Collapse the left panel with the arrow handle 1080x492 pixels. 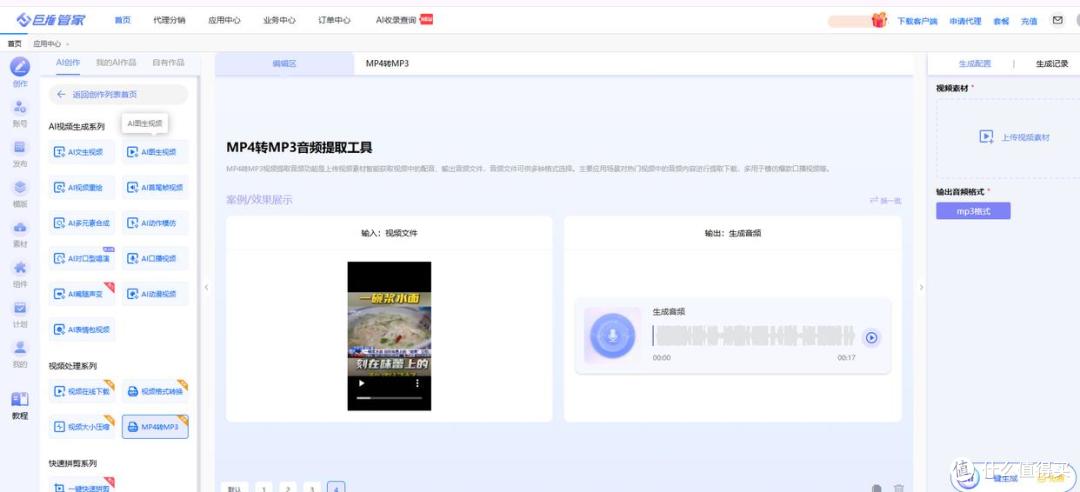tap(206, 287)
